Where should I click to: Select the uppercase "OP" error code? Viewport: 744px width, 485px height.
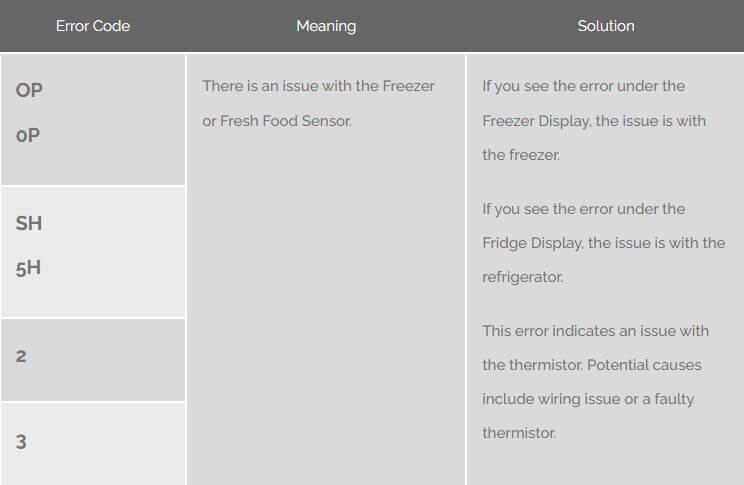[29, 90]
